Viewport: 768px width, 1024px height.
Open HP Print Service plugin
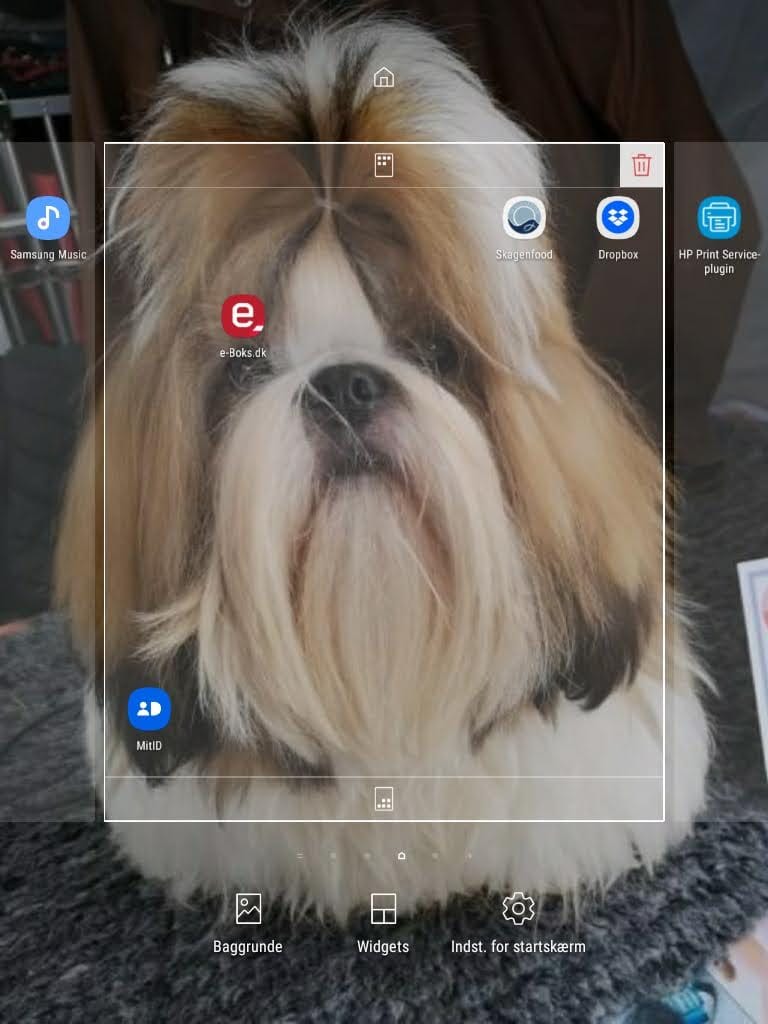coord(719,218)
